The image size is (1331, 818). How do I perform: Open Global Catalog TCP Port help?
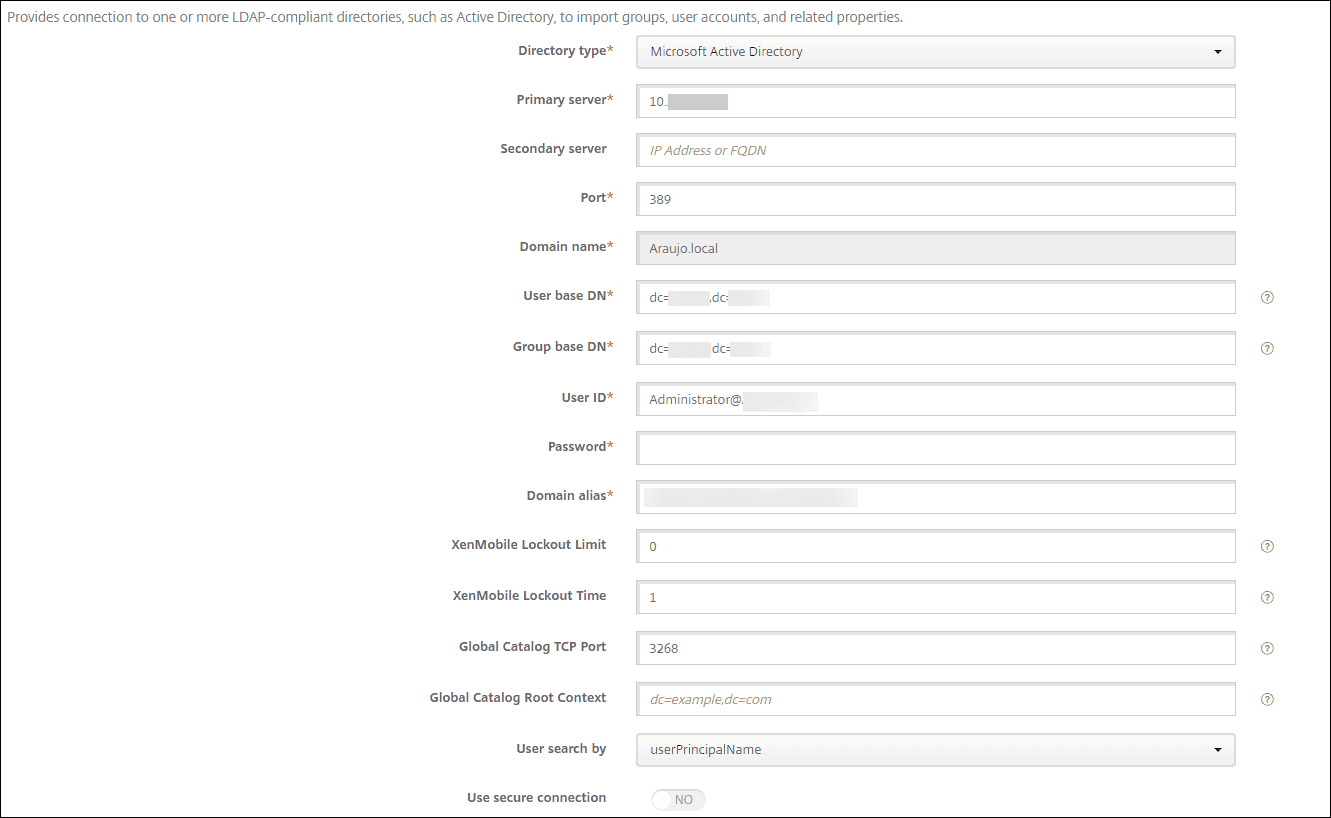click(x=1267, y=647)
